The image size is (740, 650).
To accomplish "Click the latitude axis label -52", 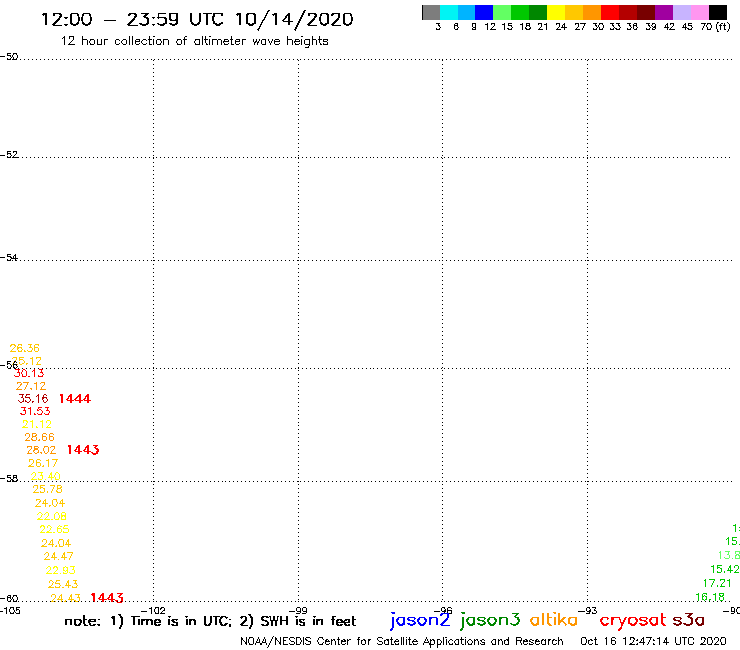I will (10, 155).
